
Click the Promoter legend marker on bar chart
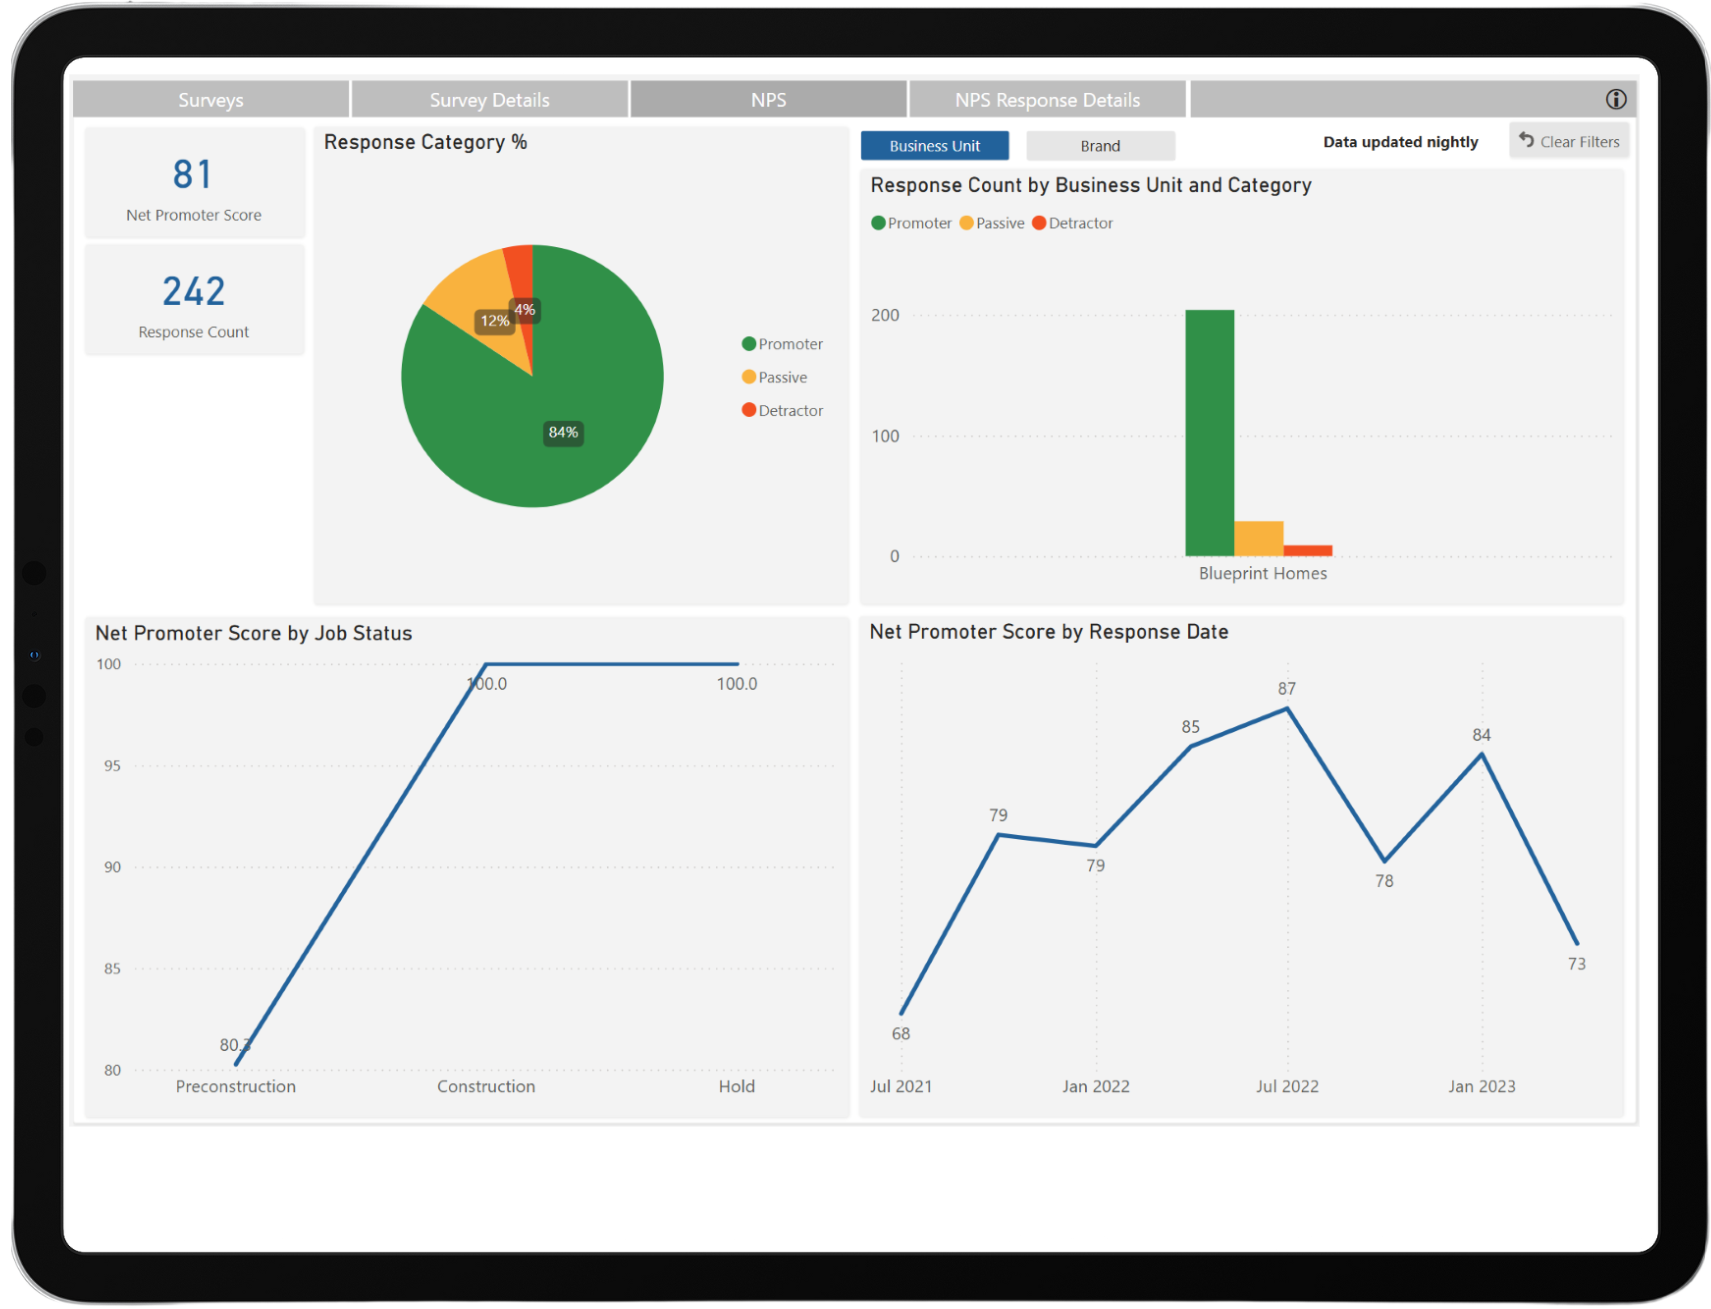(878, 223)
